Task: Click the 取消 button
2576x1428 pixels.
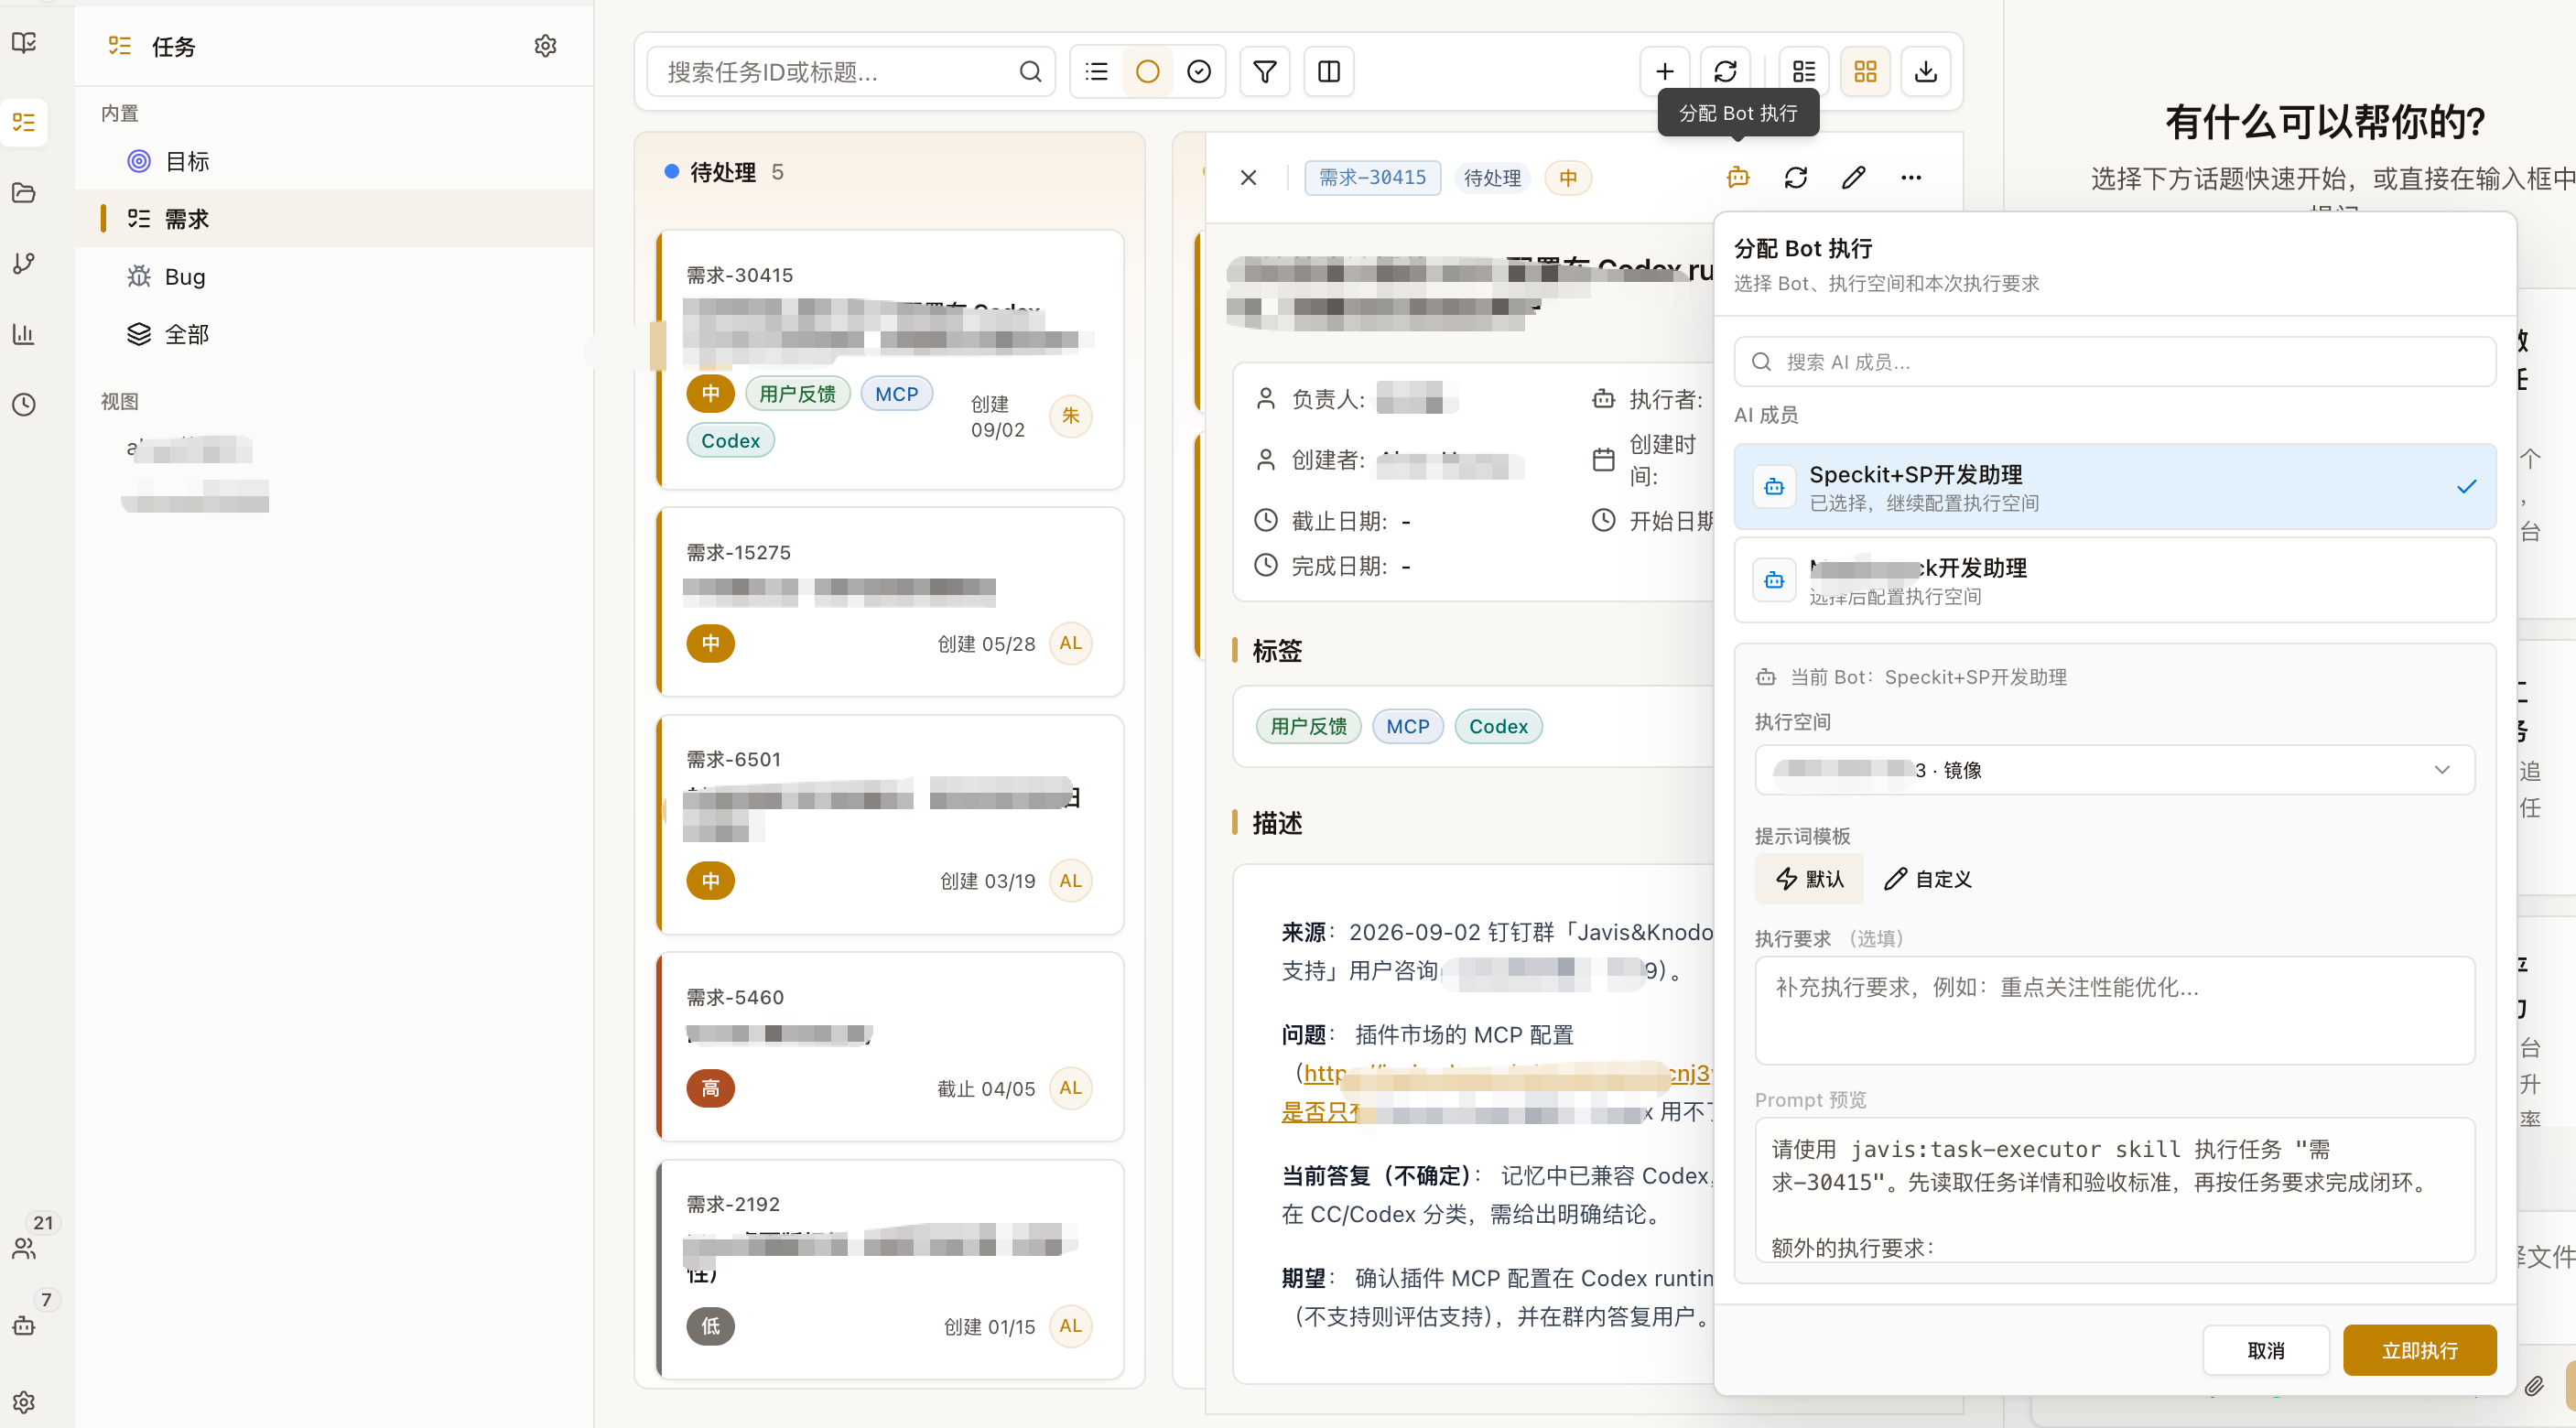Action: click(x=2265, y=1350)
